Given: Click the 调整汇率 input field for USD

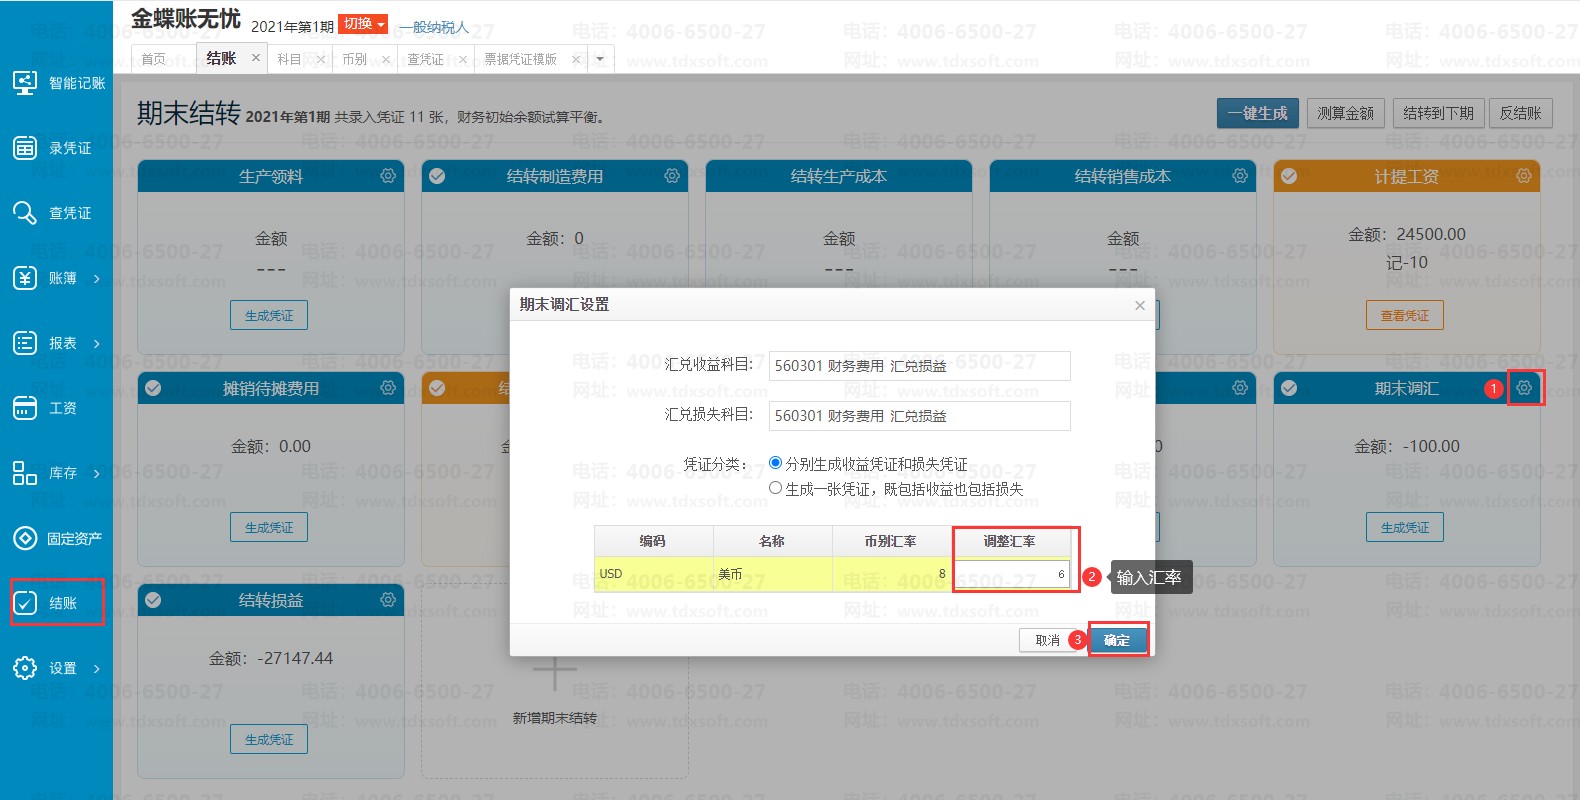Looking at the screenshot, I should click(x=1012, y=574).
